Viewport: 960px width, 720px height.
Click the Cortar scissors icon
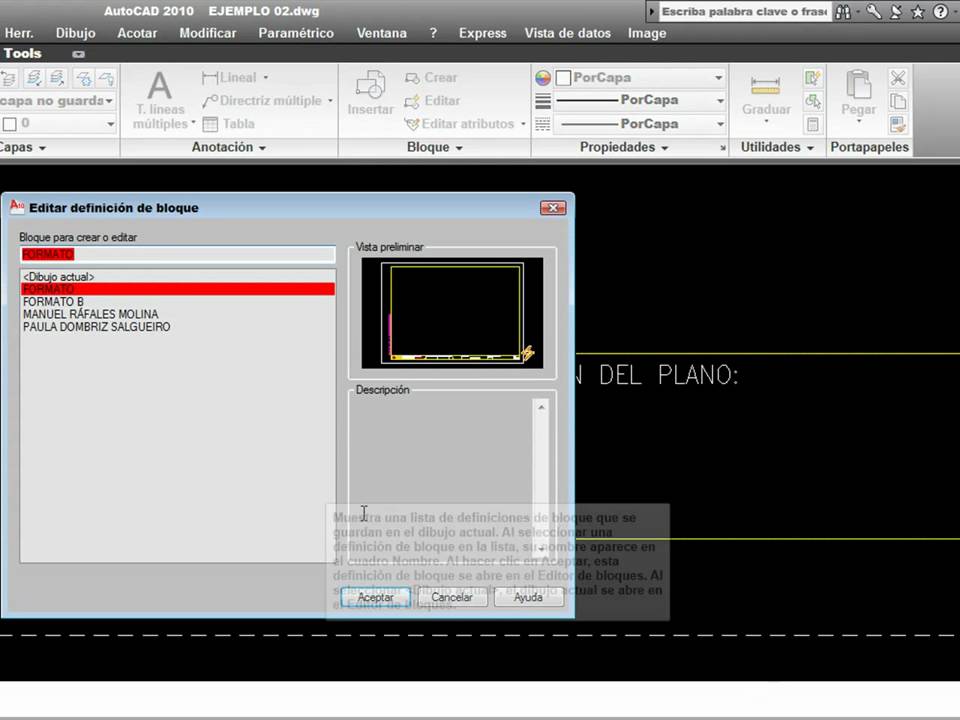(898, 78)
